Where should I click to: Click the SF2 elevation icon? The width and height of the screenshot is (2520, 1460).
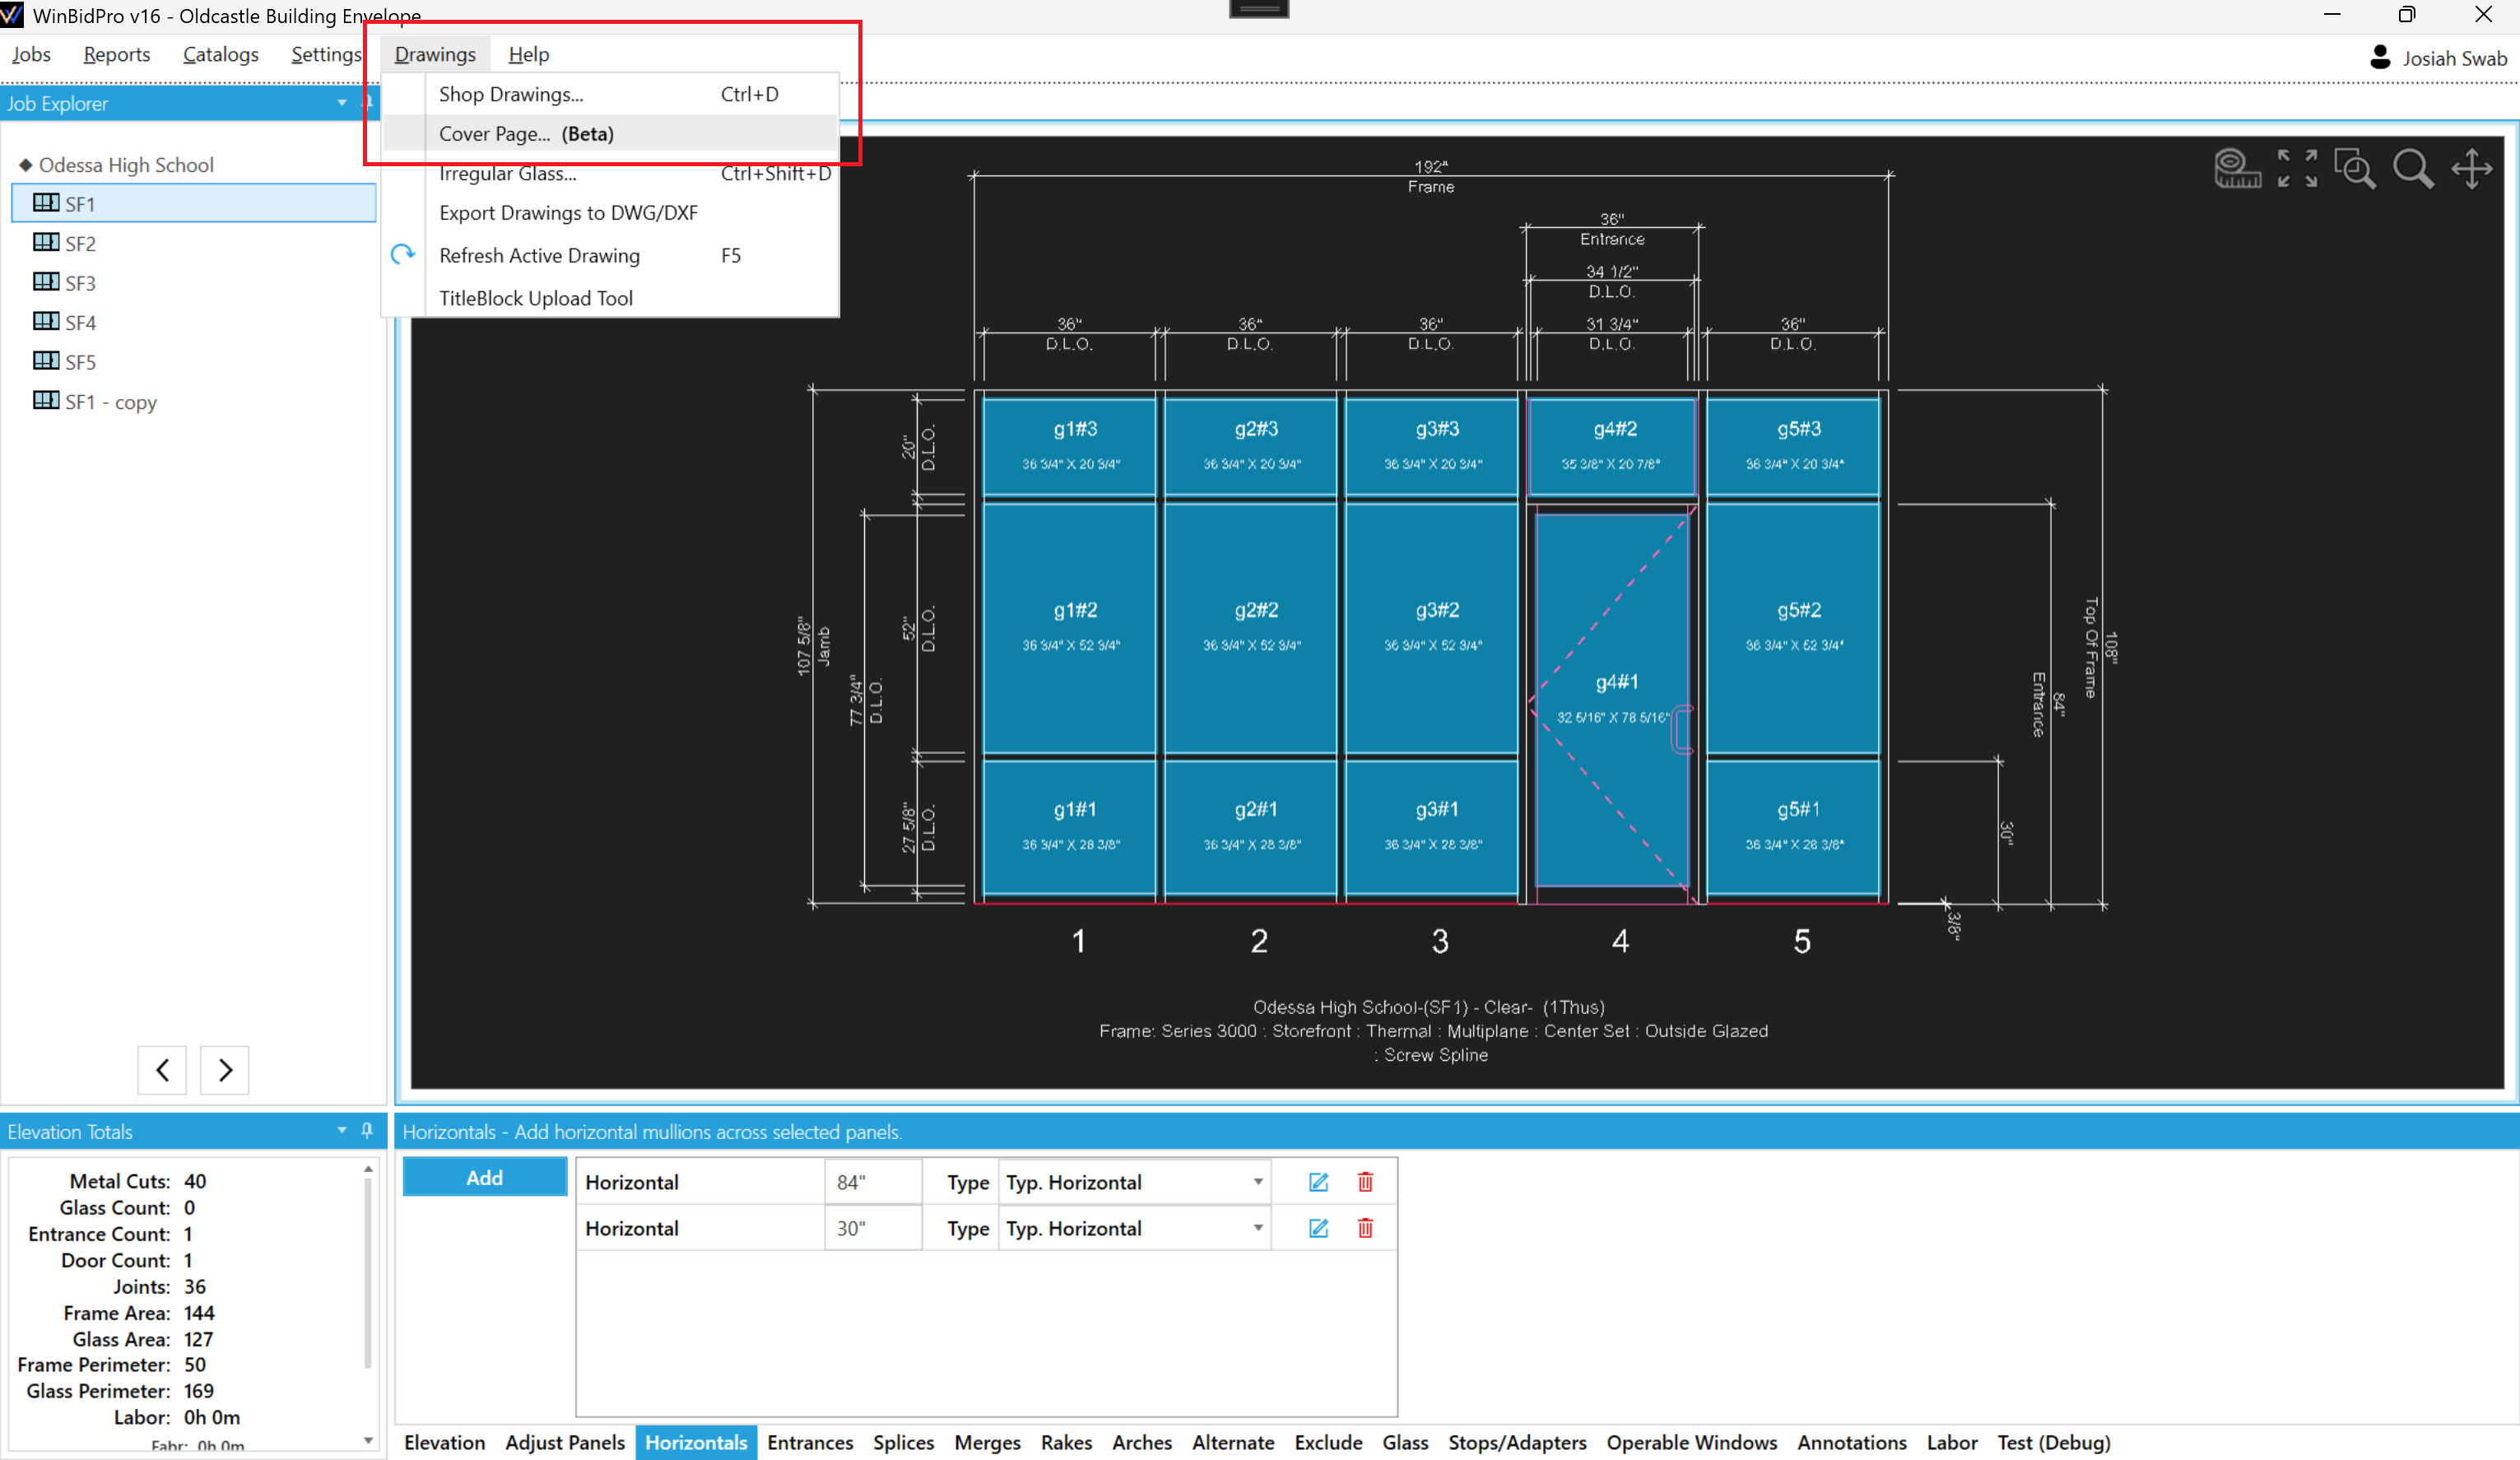[x=46, y=242]
